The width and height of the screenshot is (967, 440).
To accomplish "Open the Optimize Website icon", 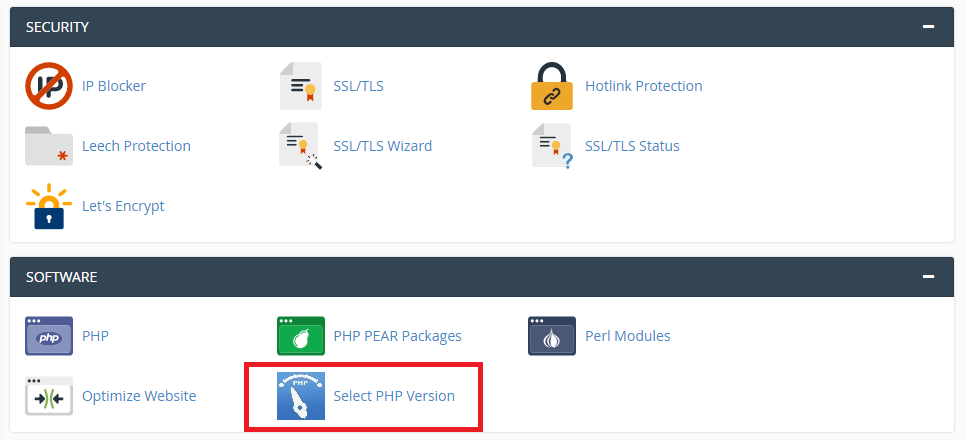I will pos(49,396).
